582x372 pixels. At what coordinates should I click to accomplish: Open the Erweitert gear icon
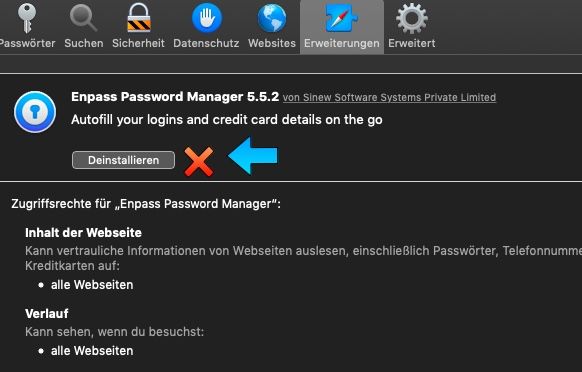412,18
